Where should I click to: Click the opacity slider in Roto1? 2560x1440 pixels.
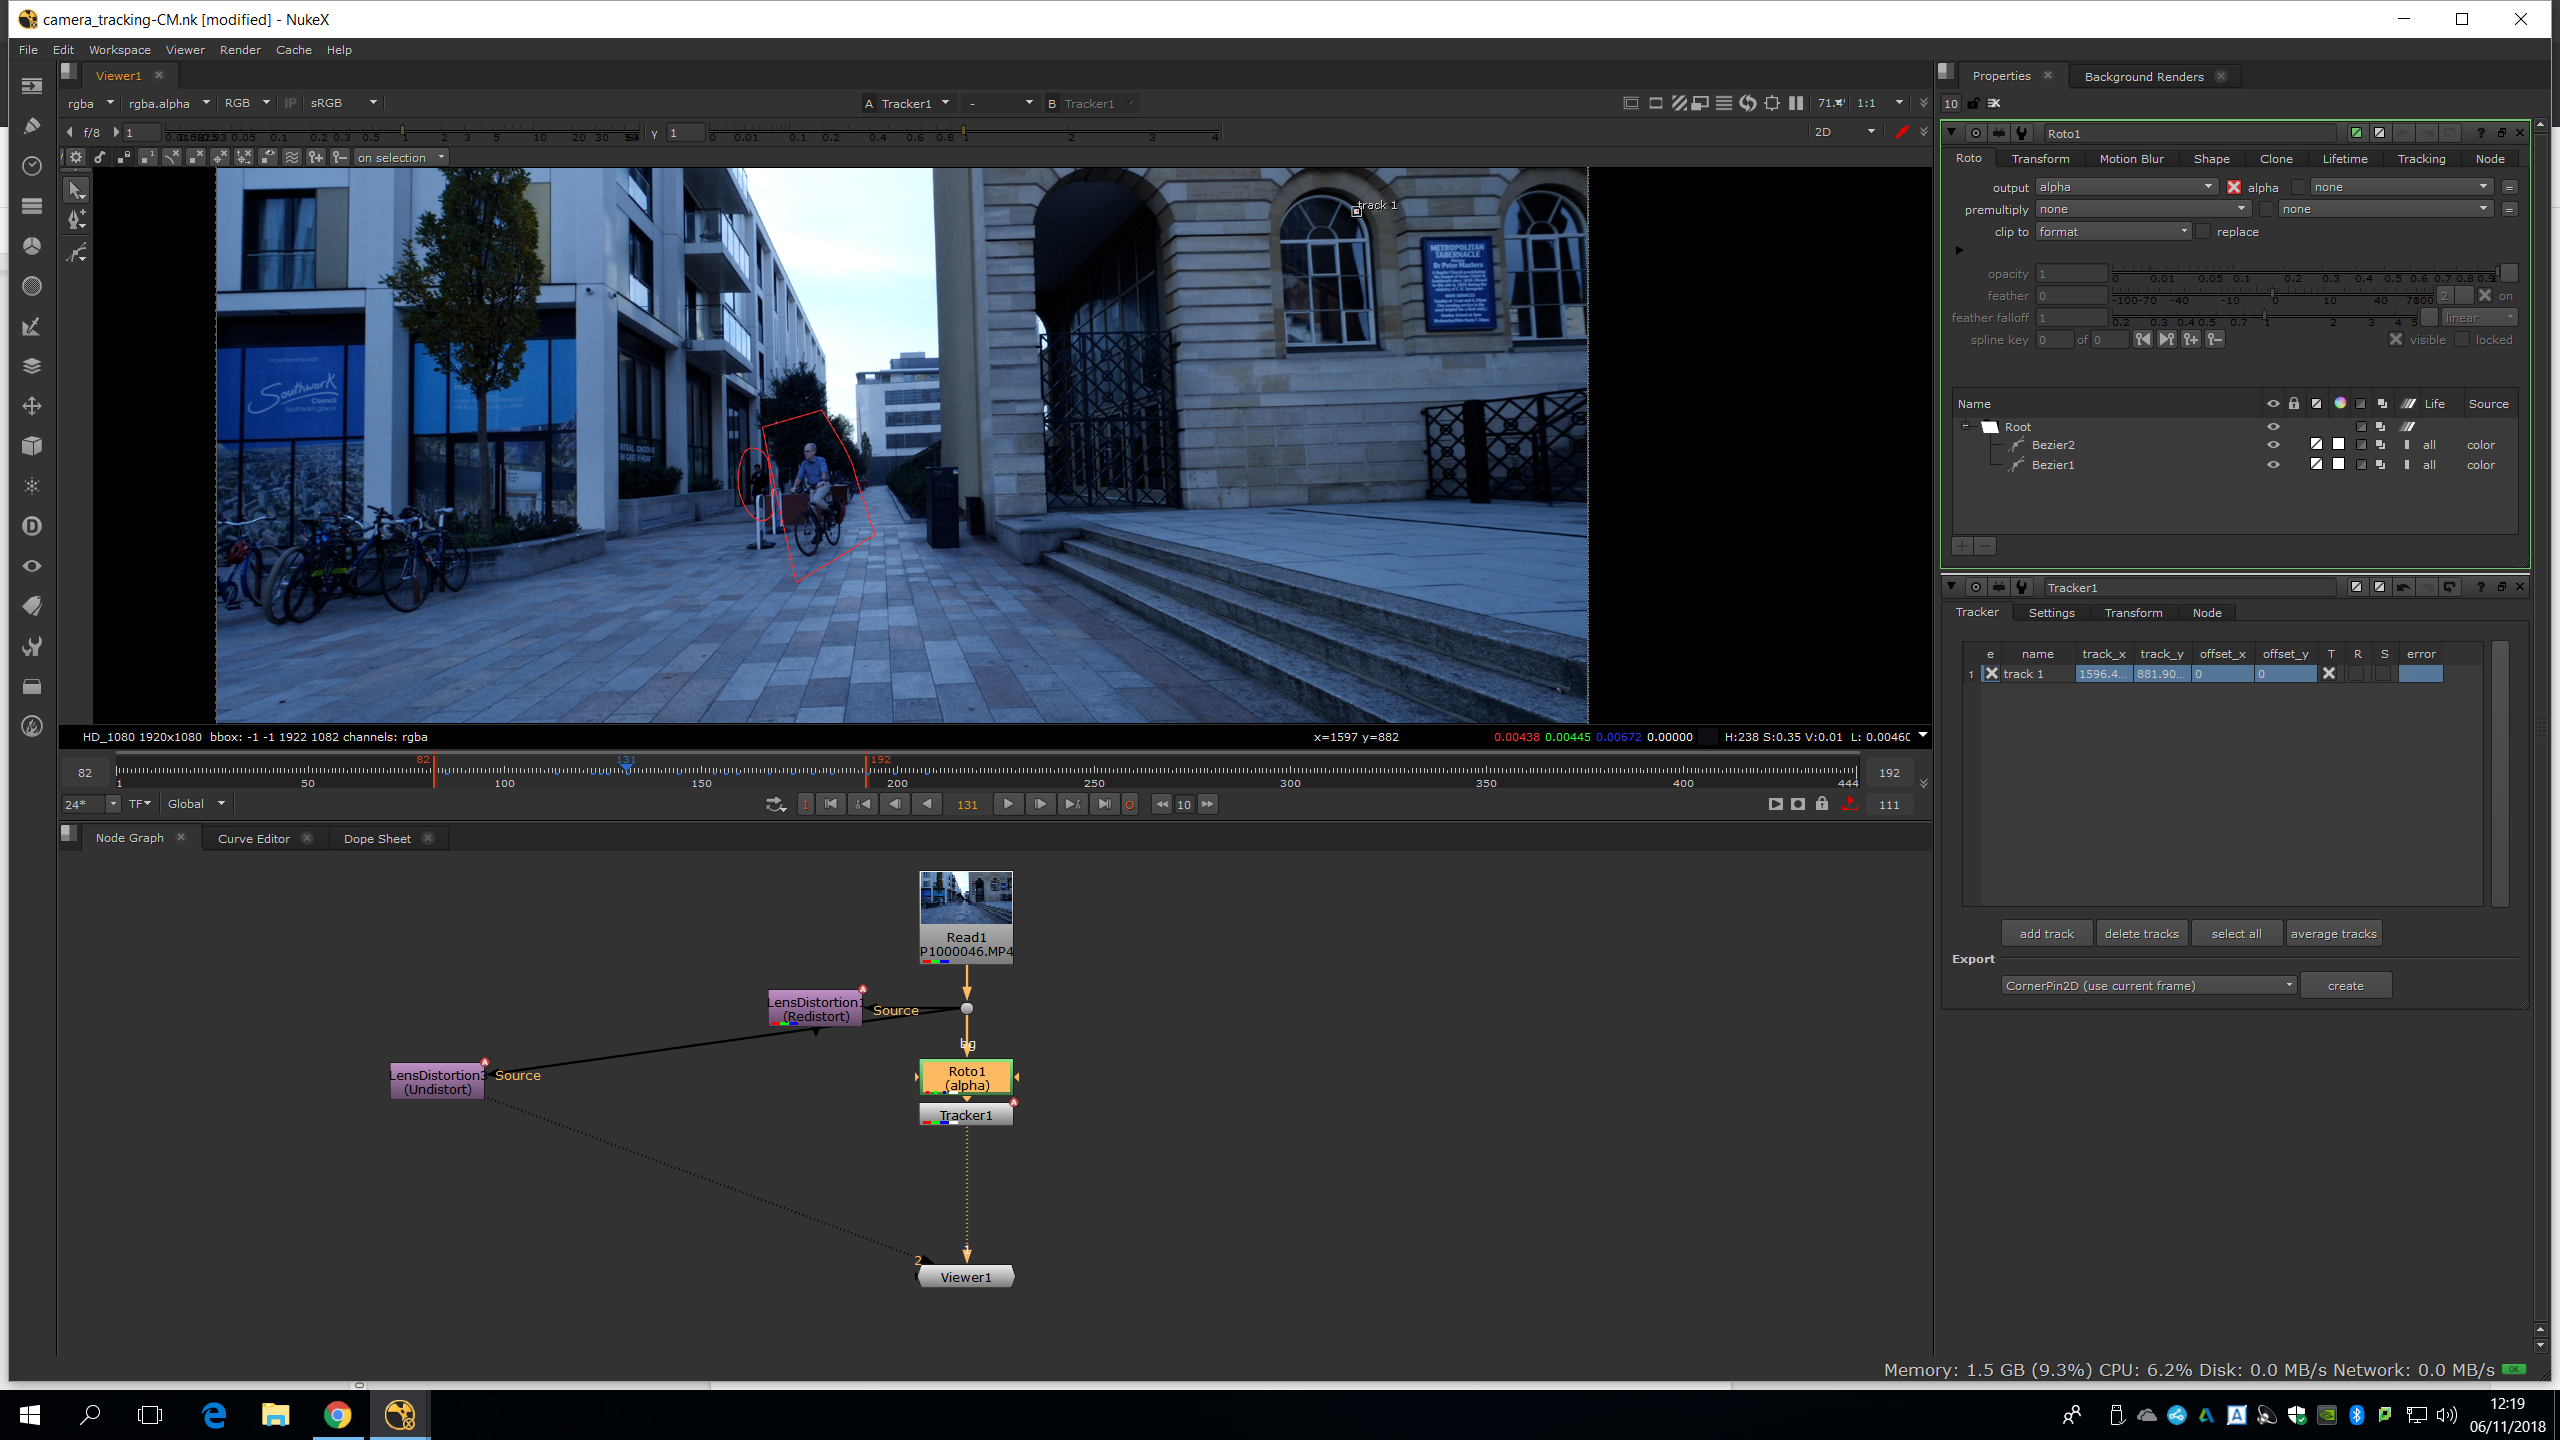[x=2300, y=274]
